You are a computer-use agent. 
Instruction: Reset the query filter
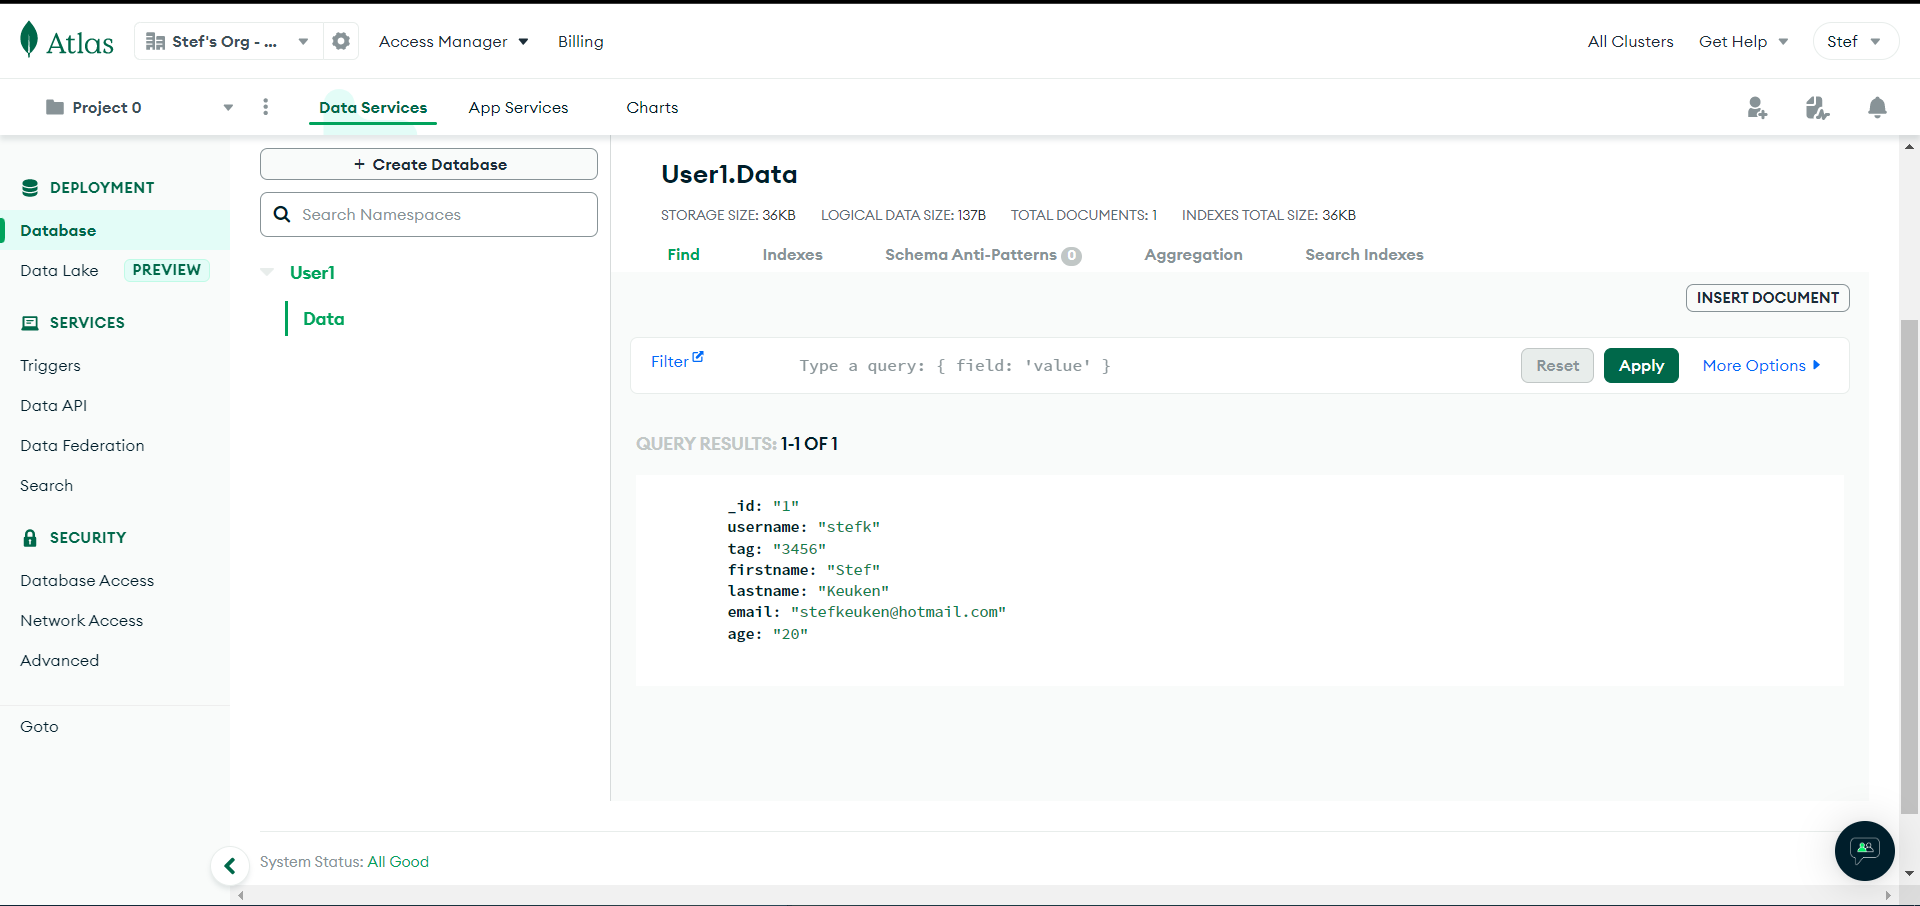click(x=1557, y=366)
